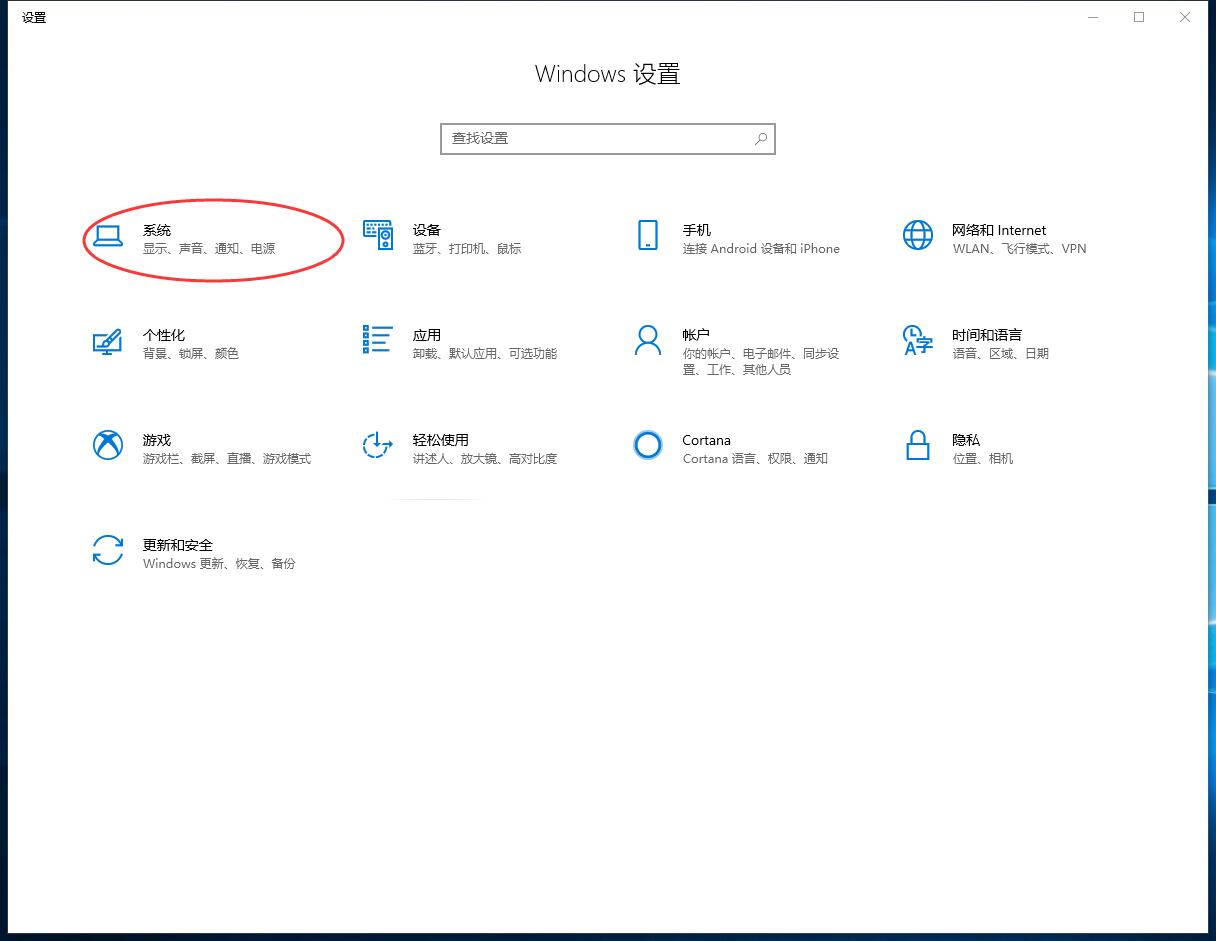1216x941 pixels.
Task: Click 卸载、默认应用、可选功能 description text
Action: point(485,354)
